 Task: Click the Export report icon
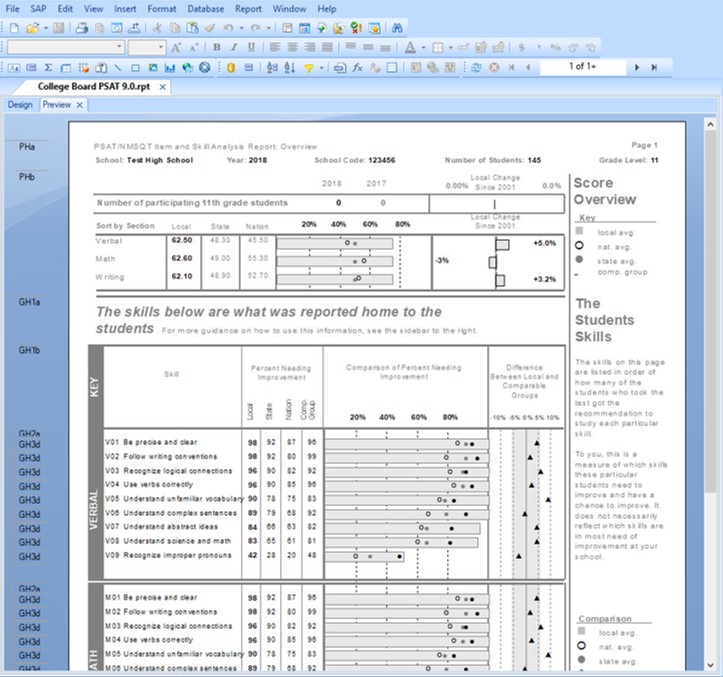134,28
